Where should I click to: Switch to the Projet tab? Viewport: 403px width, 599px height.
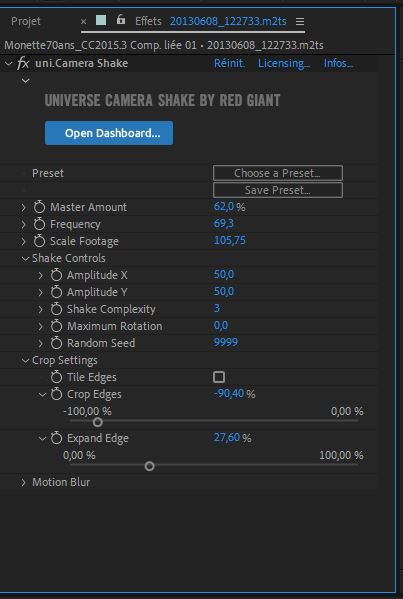coord(26,21)
